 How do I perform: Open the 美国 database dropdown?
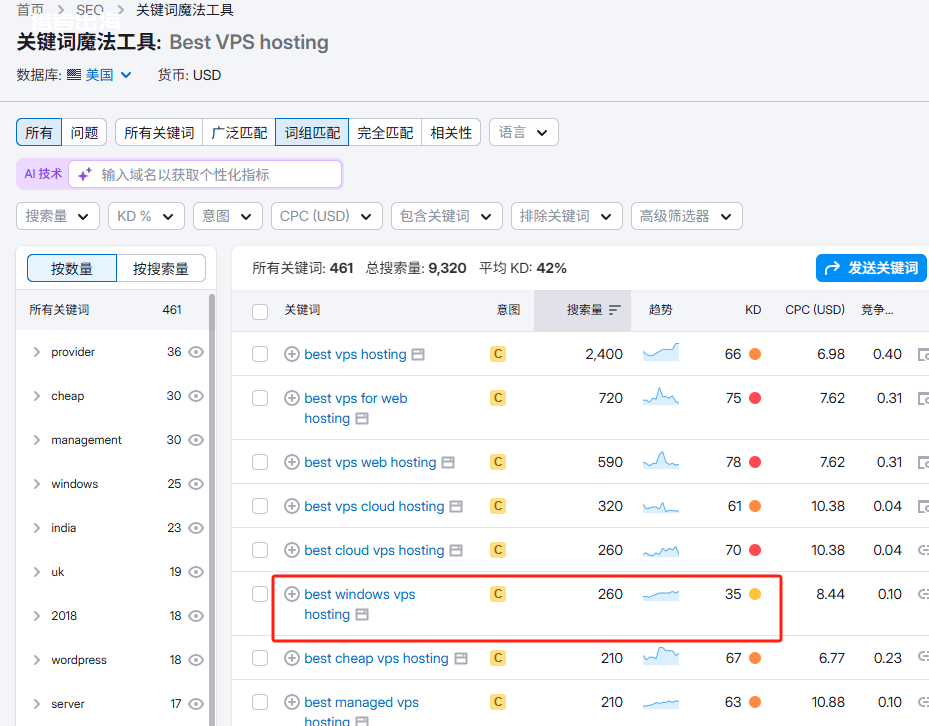pos(99,75)
